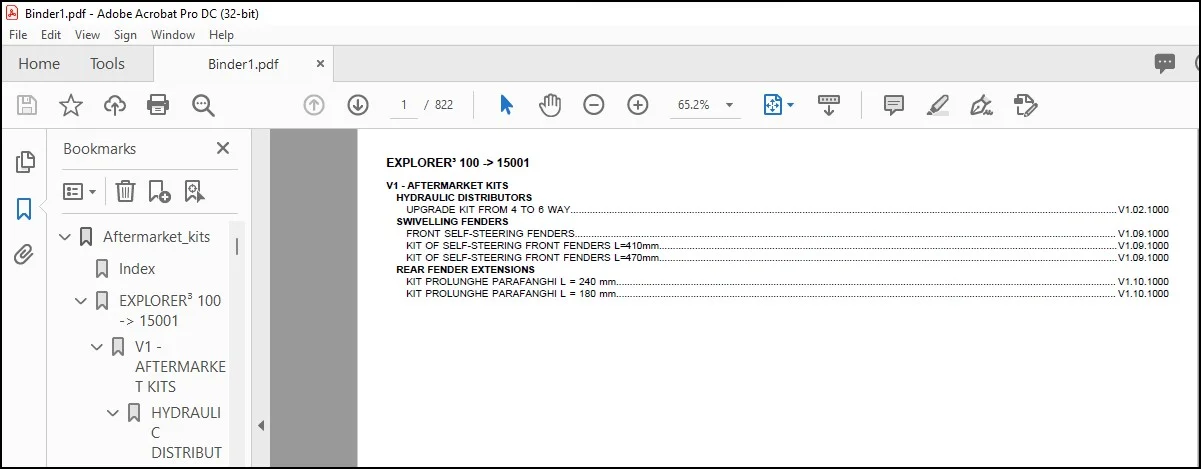The width and height of the screenshot is (1201, 469).
Task: Click the V1.02.1000 page reference
Action: 1143,210
